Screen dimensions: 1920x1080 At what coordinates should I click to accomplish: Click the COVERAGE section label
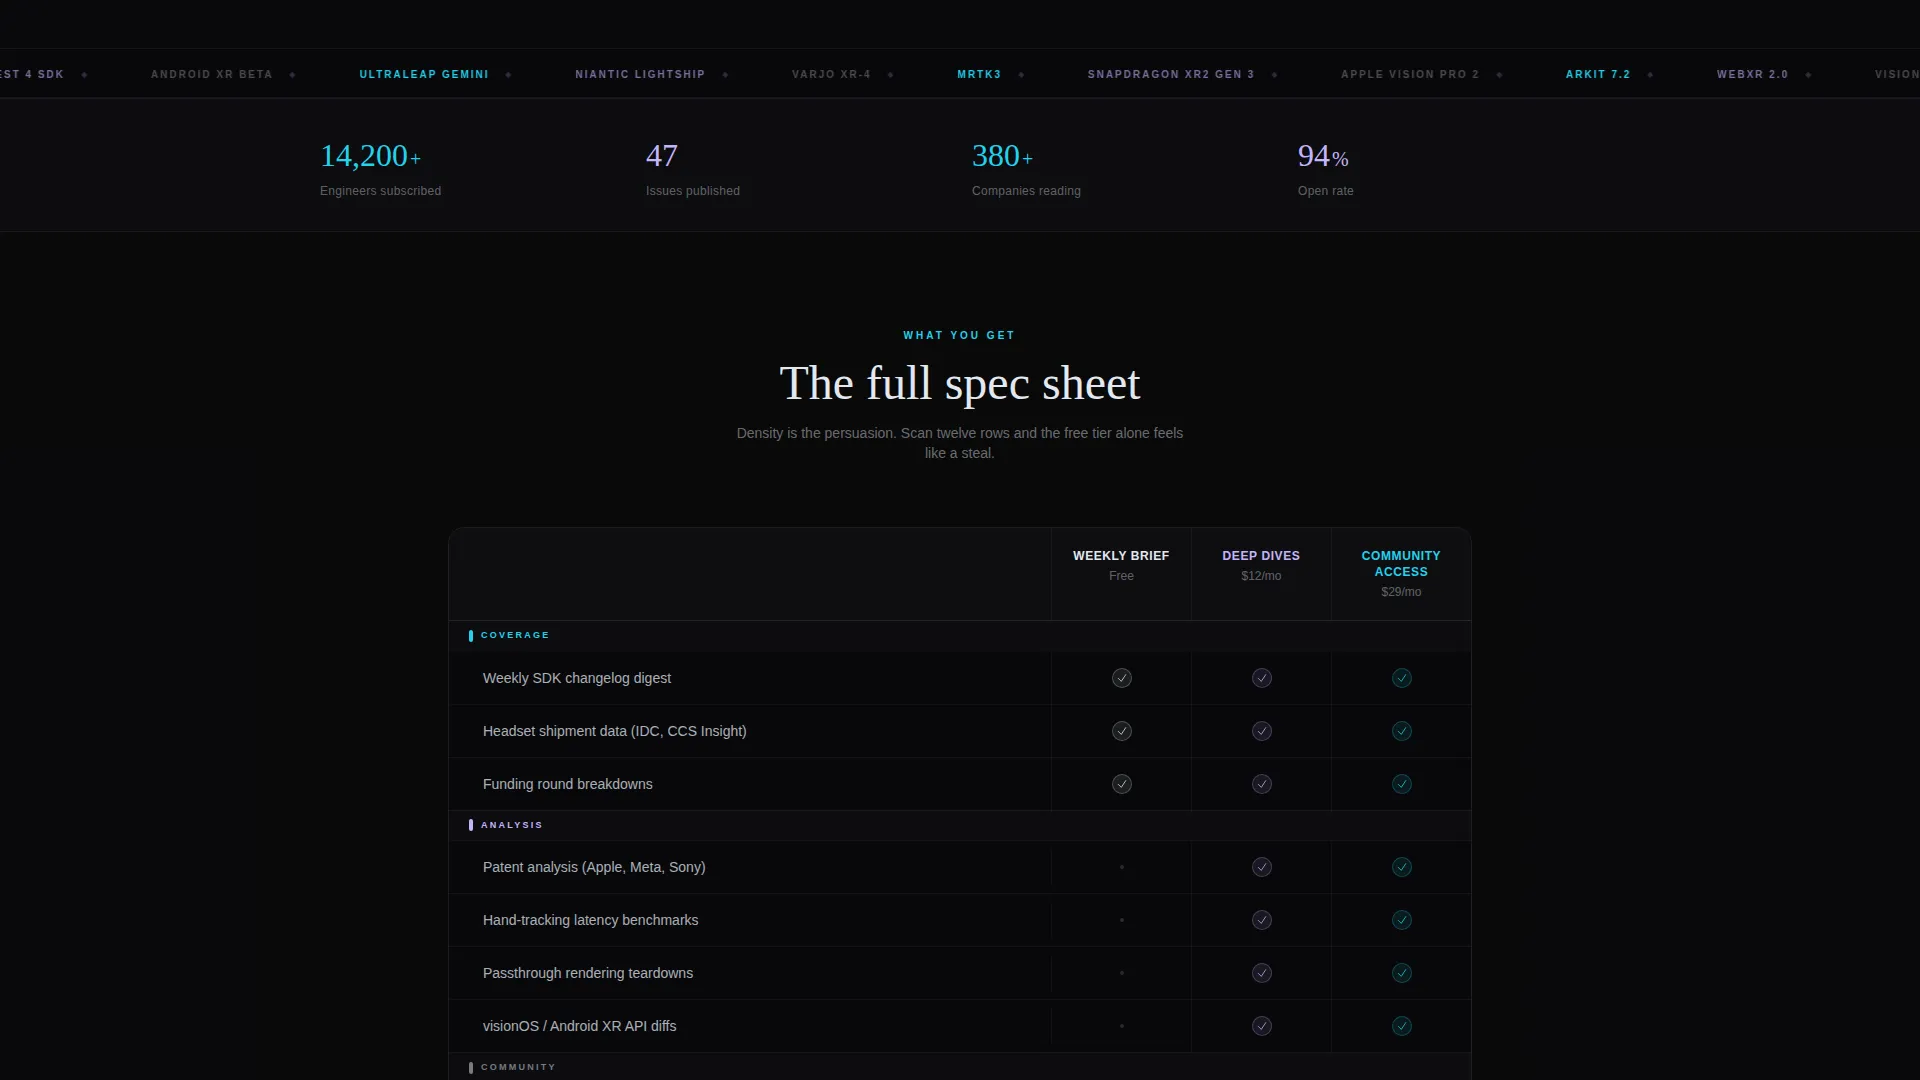tap(515, 635)
